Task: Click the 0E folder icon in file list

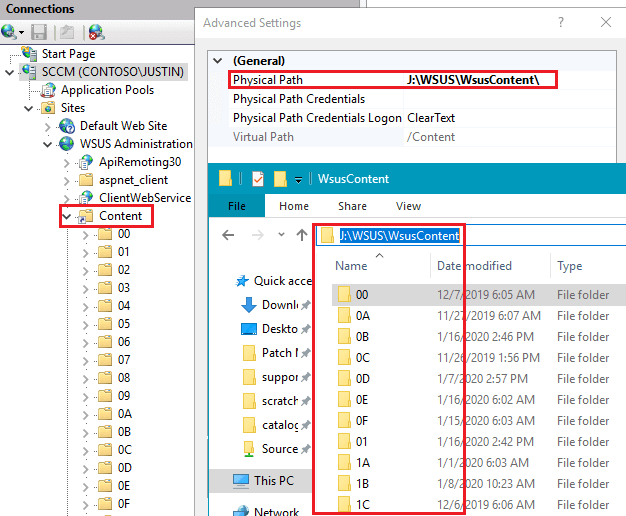Action: pyautogui.click(x=344, y=399)
